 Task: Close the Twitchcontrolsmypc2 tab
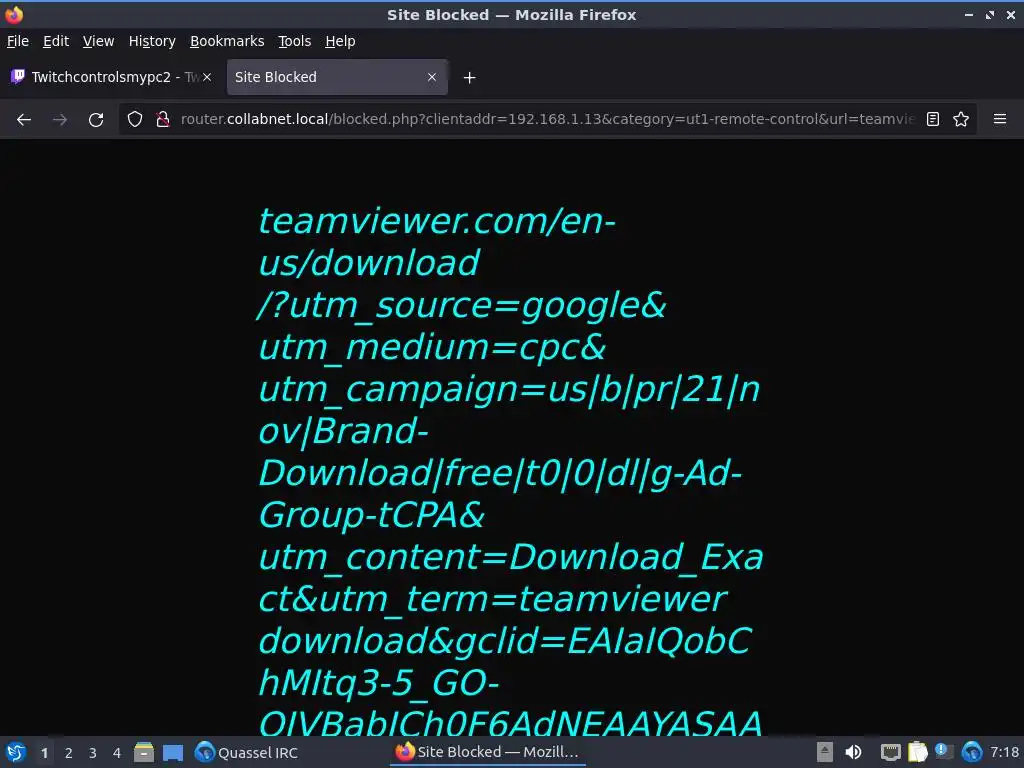pyautogui.click(x=206, y=77)
